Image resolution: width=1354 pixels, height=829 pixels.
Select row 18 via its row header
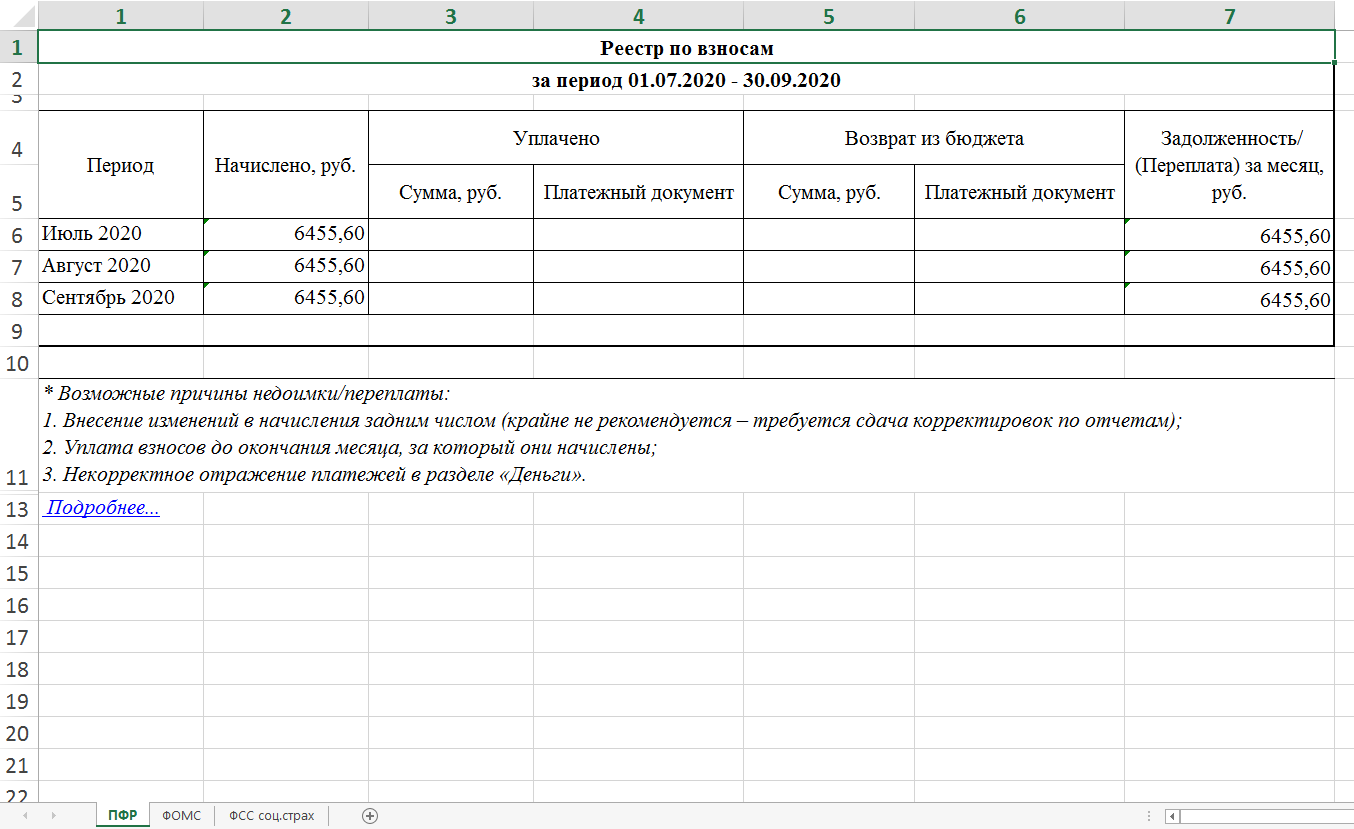click(x=18, y=668)
